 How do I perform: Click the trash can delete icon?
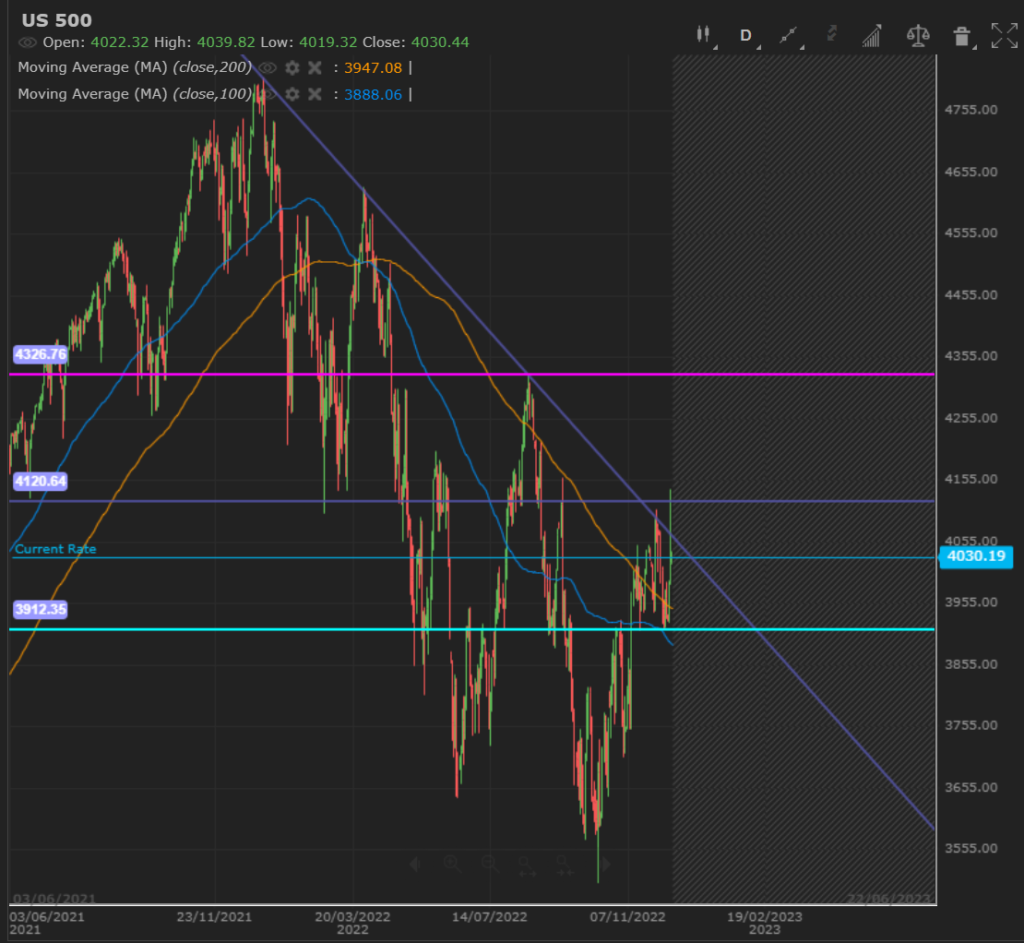click(961, 37)
